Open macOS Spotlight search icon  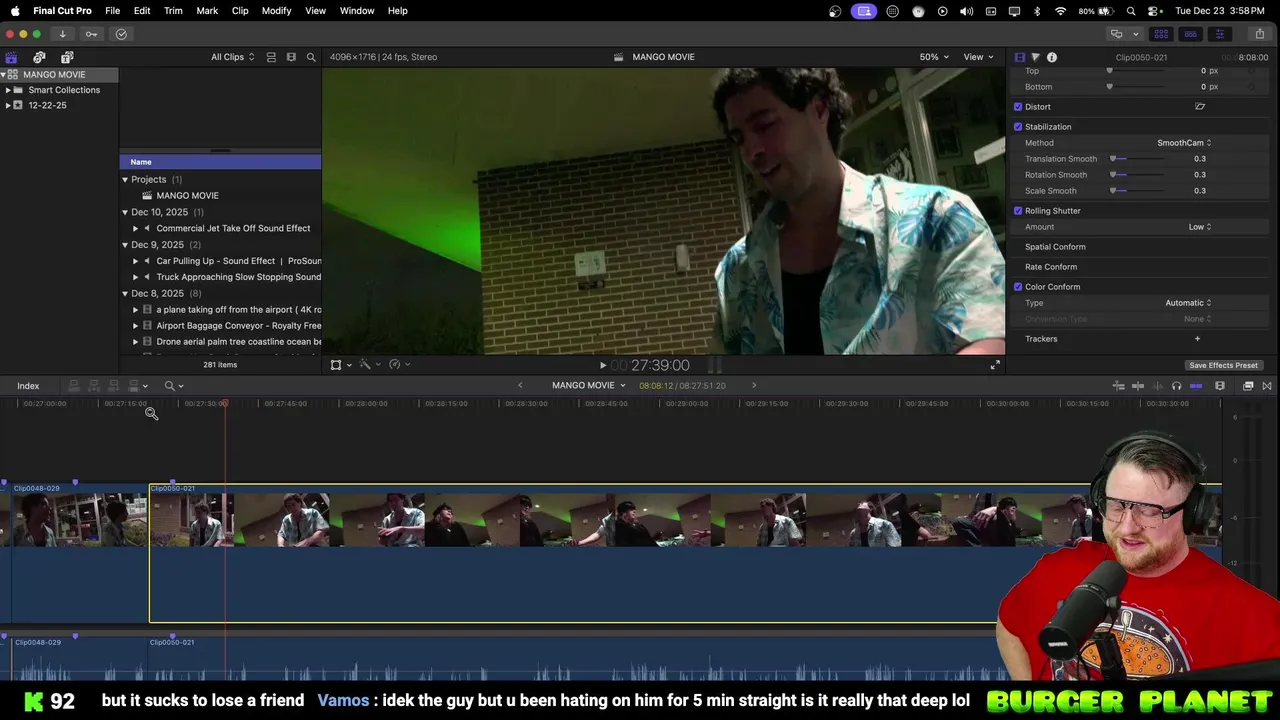pos(1131,11)
